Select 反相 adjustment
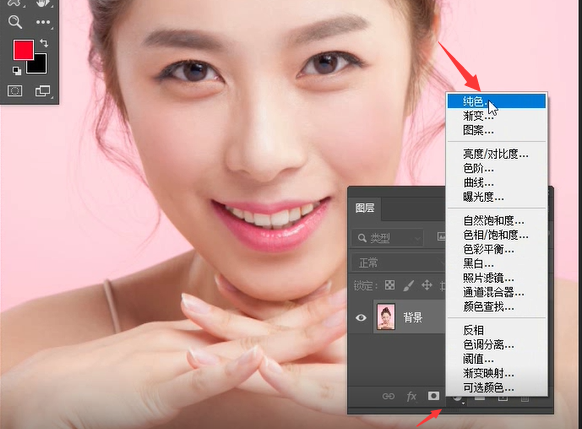Screen dimensions: 582x429 point(496,330)
